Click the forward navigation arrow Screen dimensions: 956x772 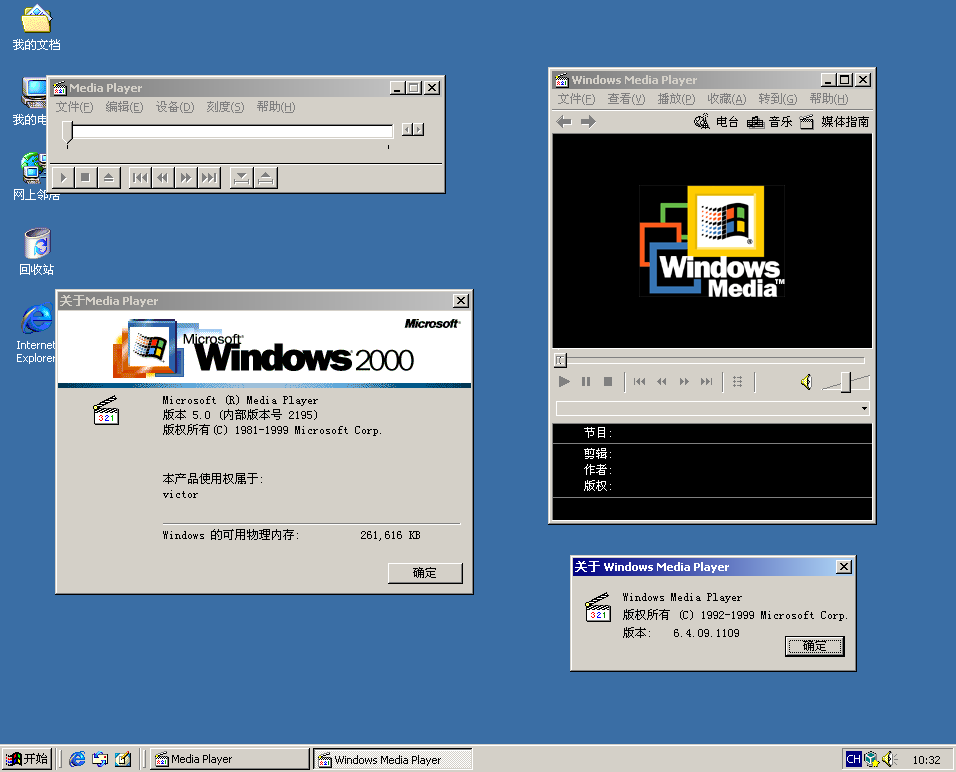[587, 121]
